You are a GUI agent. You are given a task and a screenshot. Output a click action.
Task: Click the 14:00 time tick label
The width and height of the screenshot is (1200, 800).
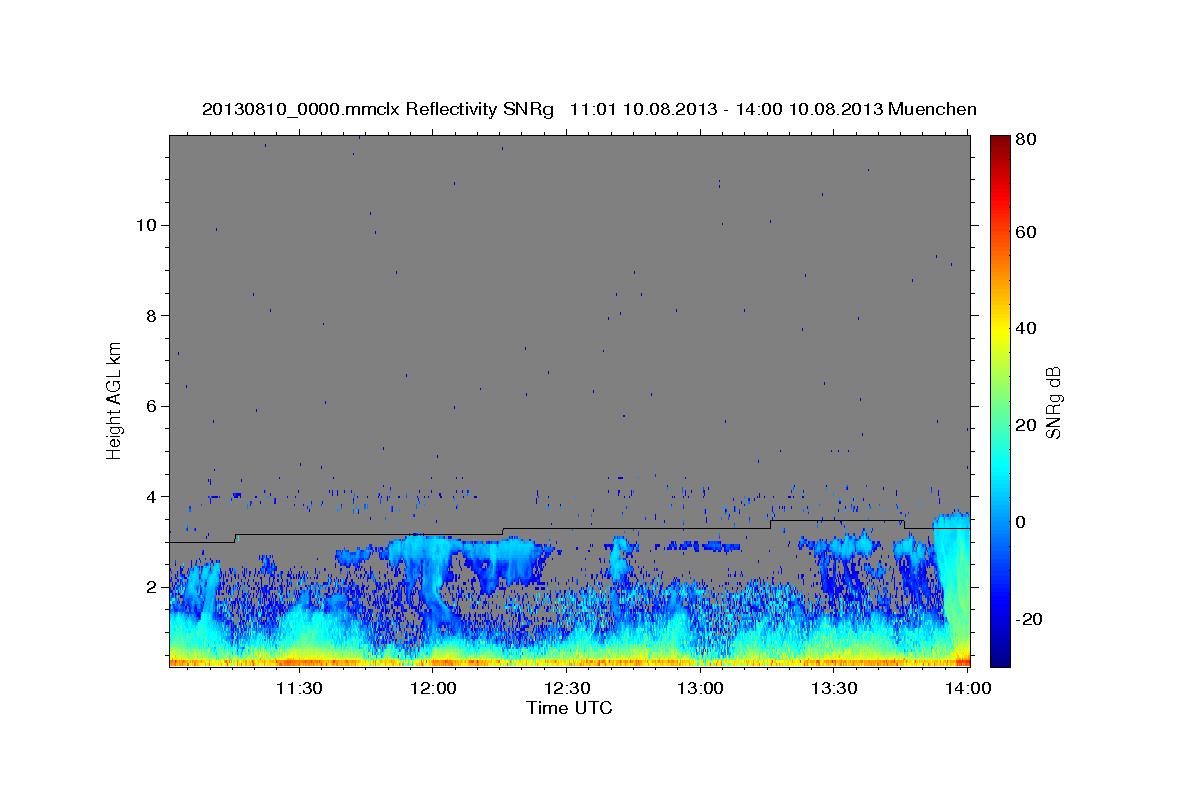pos(968,688)
